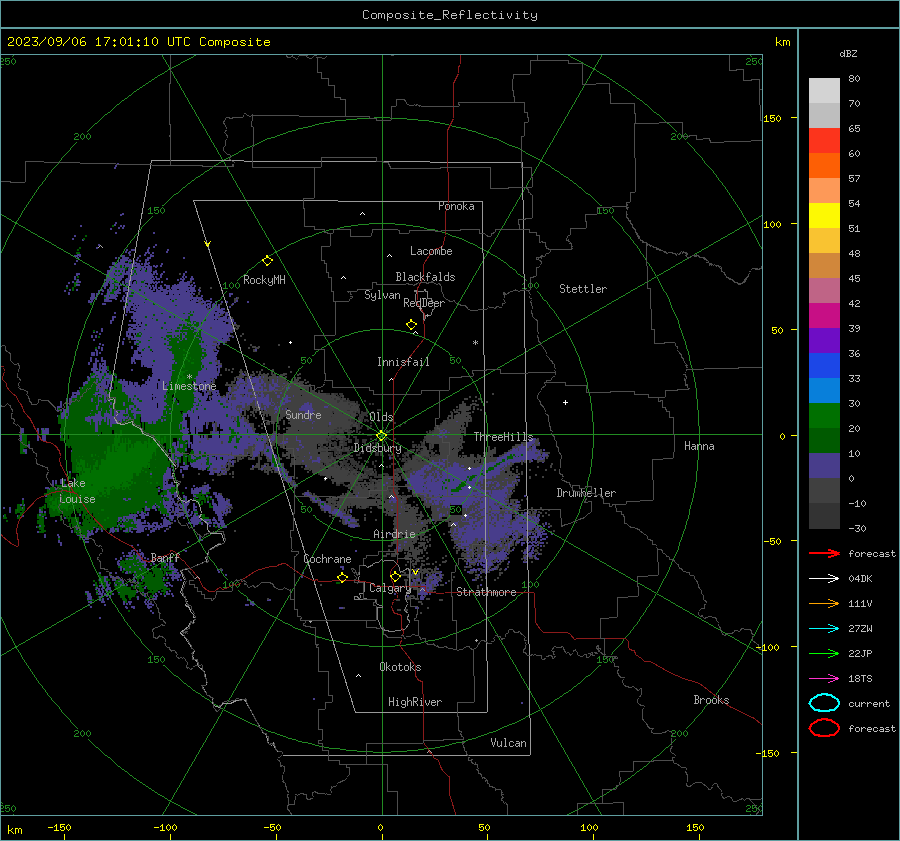Click the Sylvan label
The image size is (900, 841).
(382, 295)
